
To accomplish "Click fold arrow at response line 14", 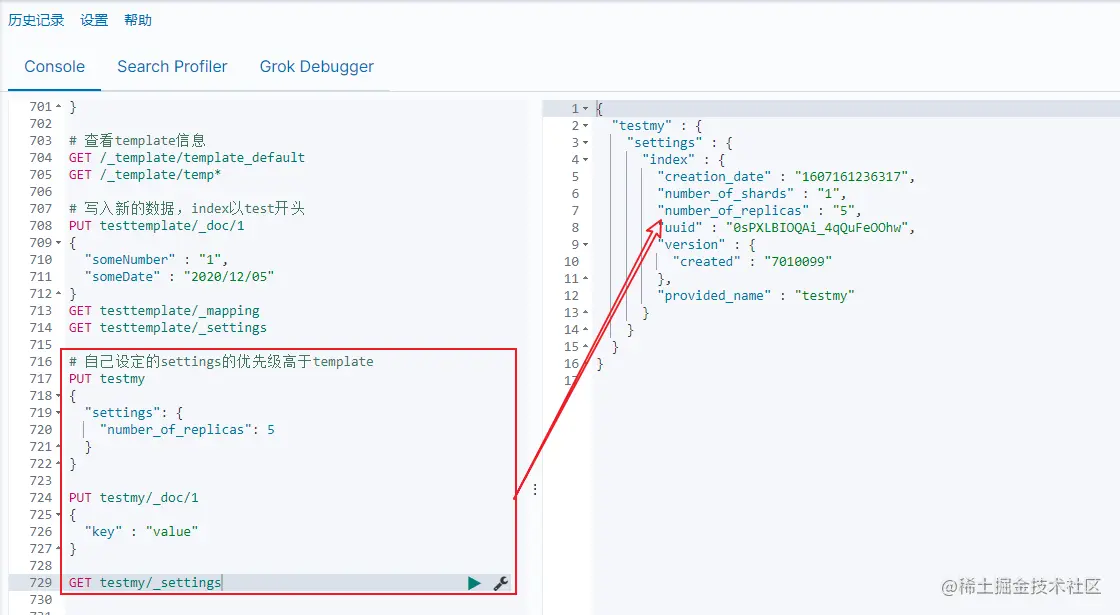I will point(586,330).
